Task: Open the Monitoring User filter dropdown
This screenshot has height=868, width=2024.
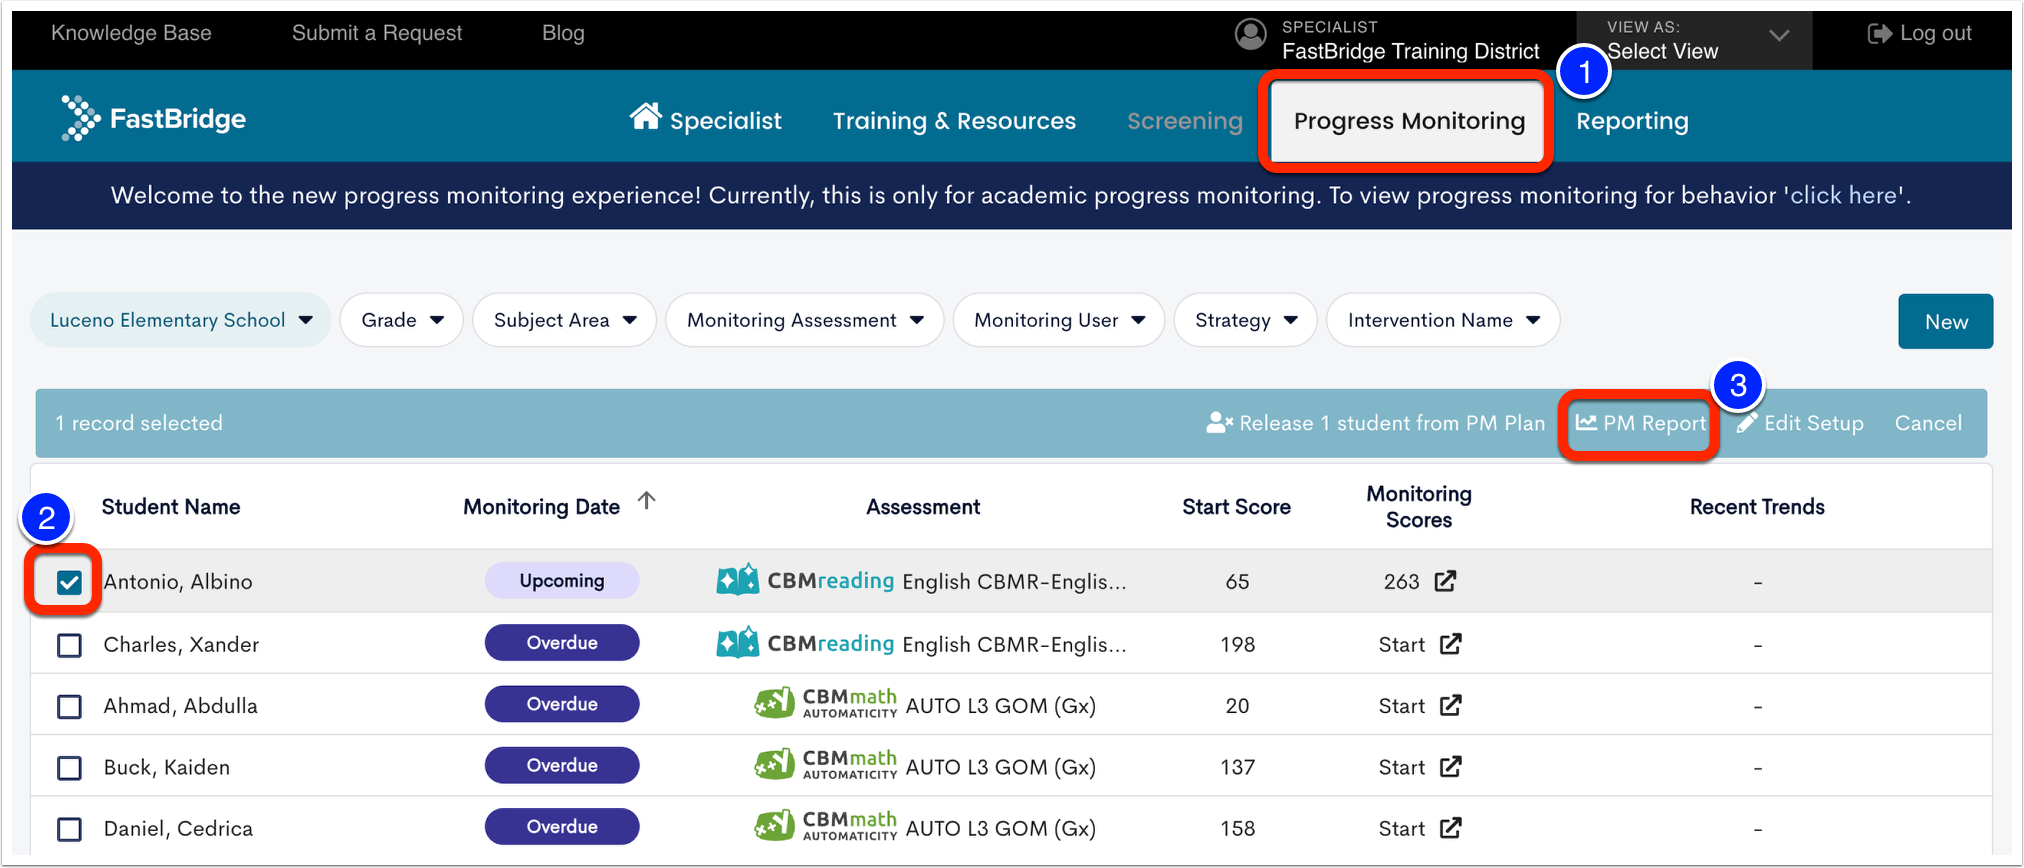Action: point(1059,320)
